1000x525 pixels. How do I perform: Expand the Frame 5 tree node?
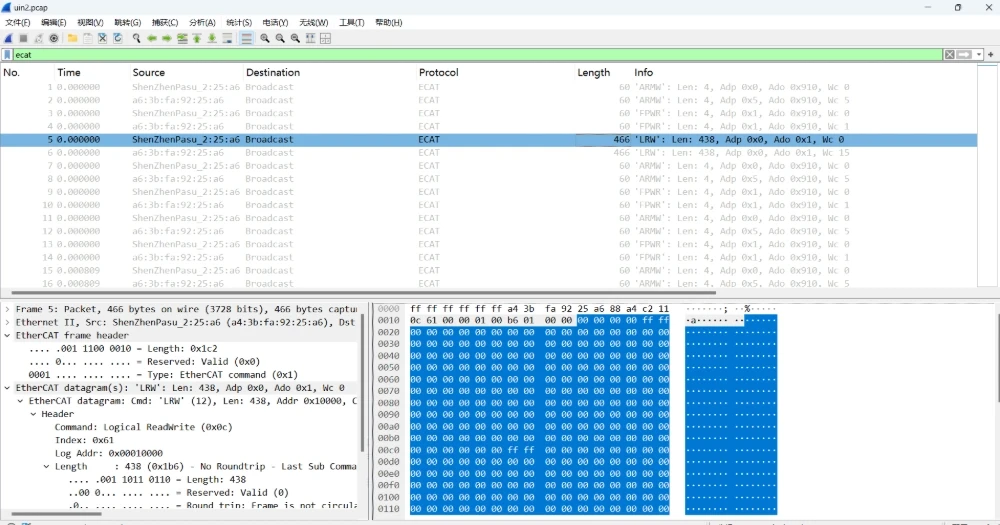(x=7, y=309)
